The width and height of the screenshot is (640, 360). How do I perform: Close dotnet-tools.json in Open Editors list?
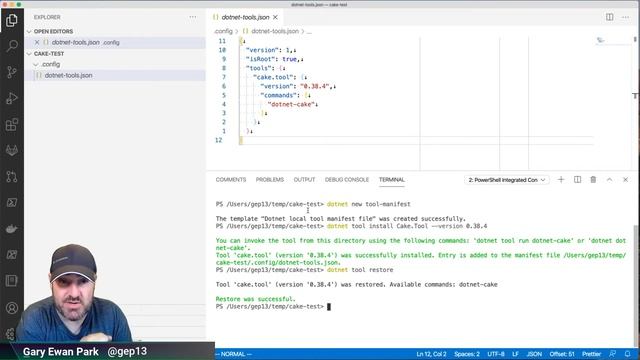37,42
